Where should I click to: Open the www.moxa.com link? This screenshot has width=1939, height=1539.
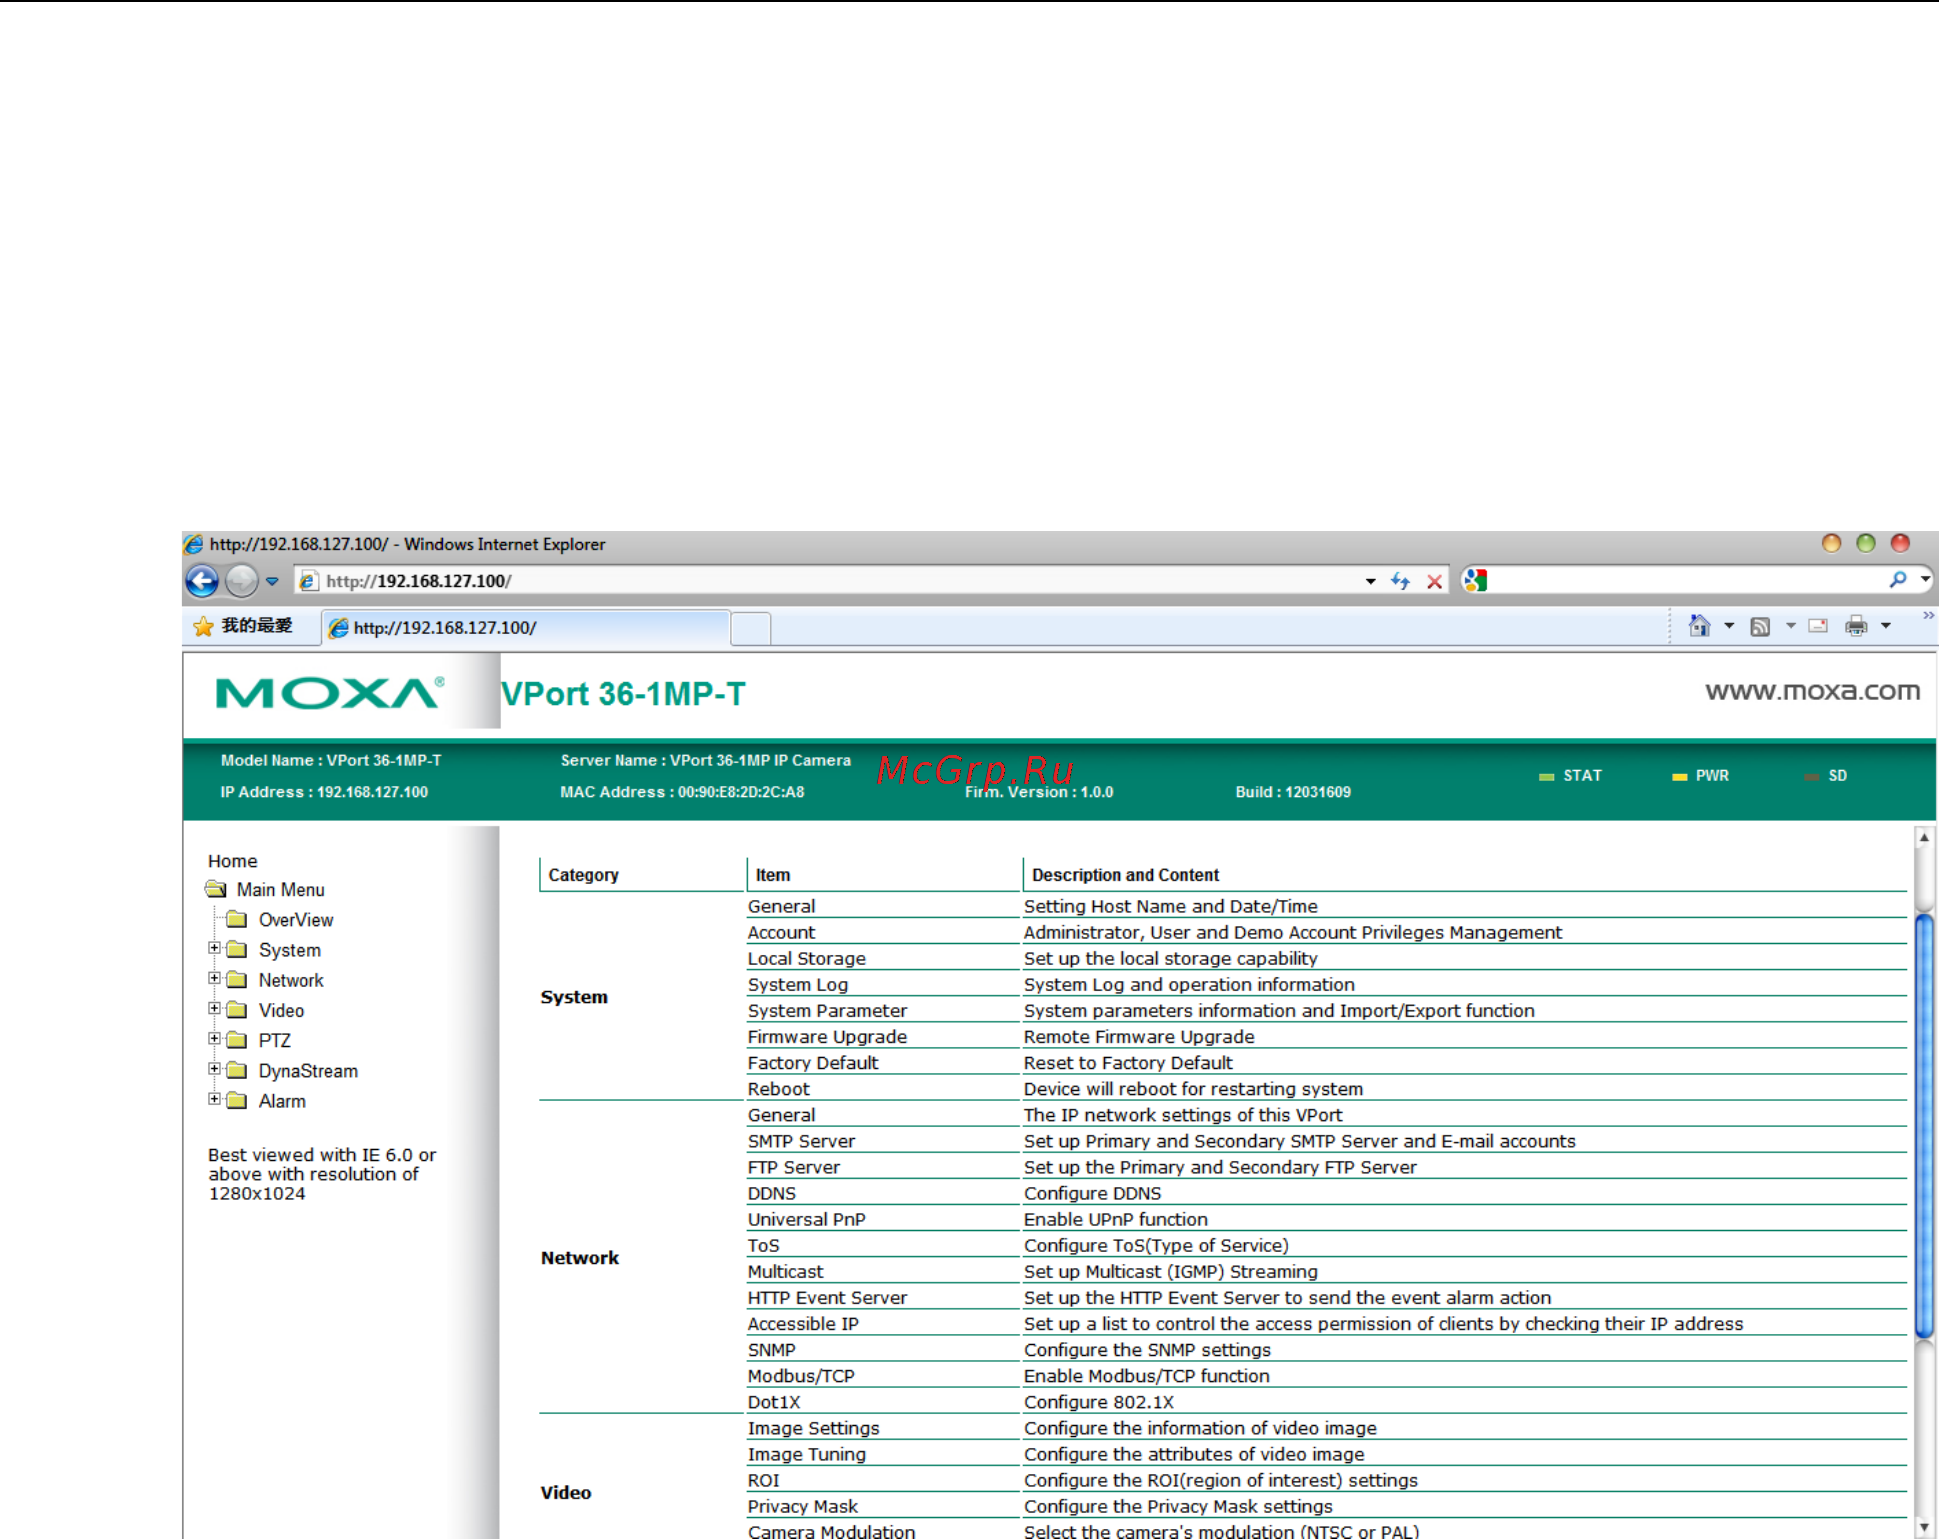(1812, 691)
